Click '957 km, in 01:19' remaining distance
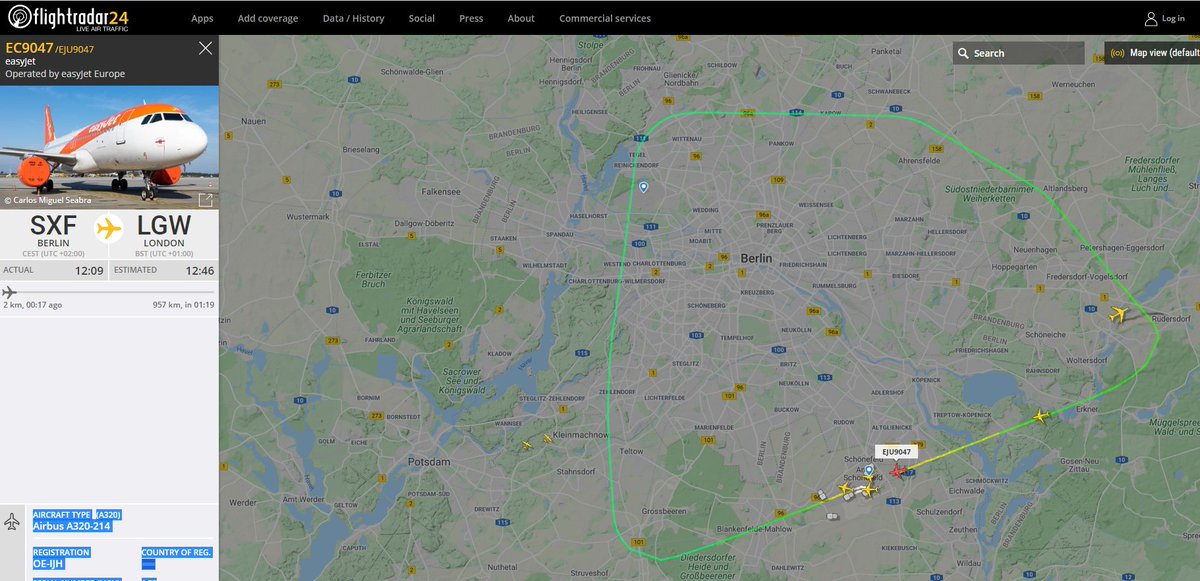Screen dimensions: 1200x581 pos(183,305)
